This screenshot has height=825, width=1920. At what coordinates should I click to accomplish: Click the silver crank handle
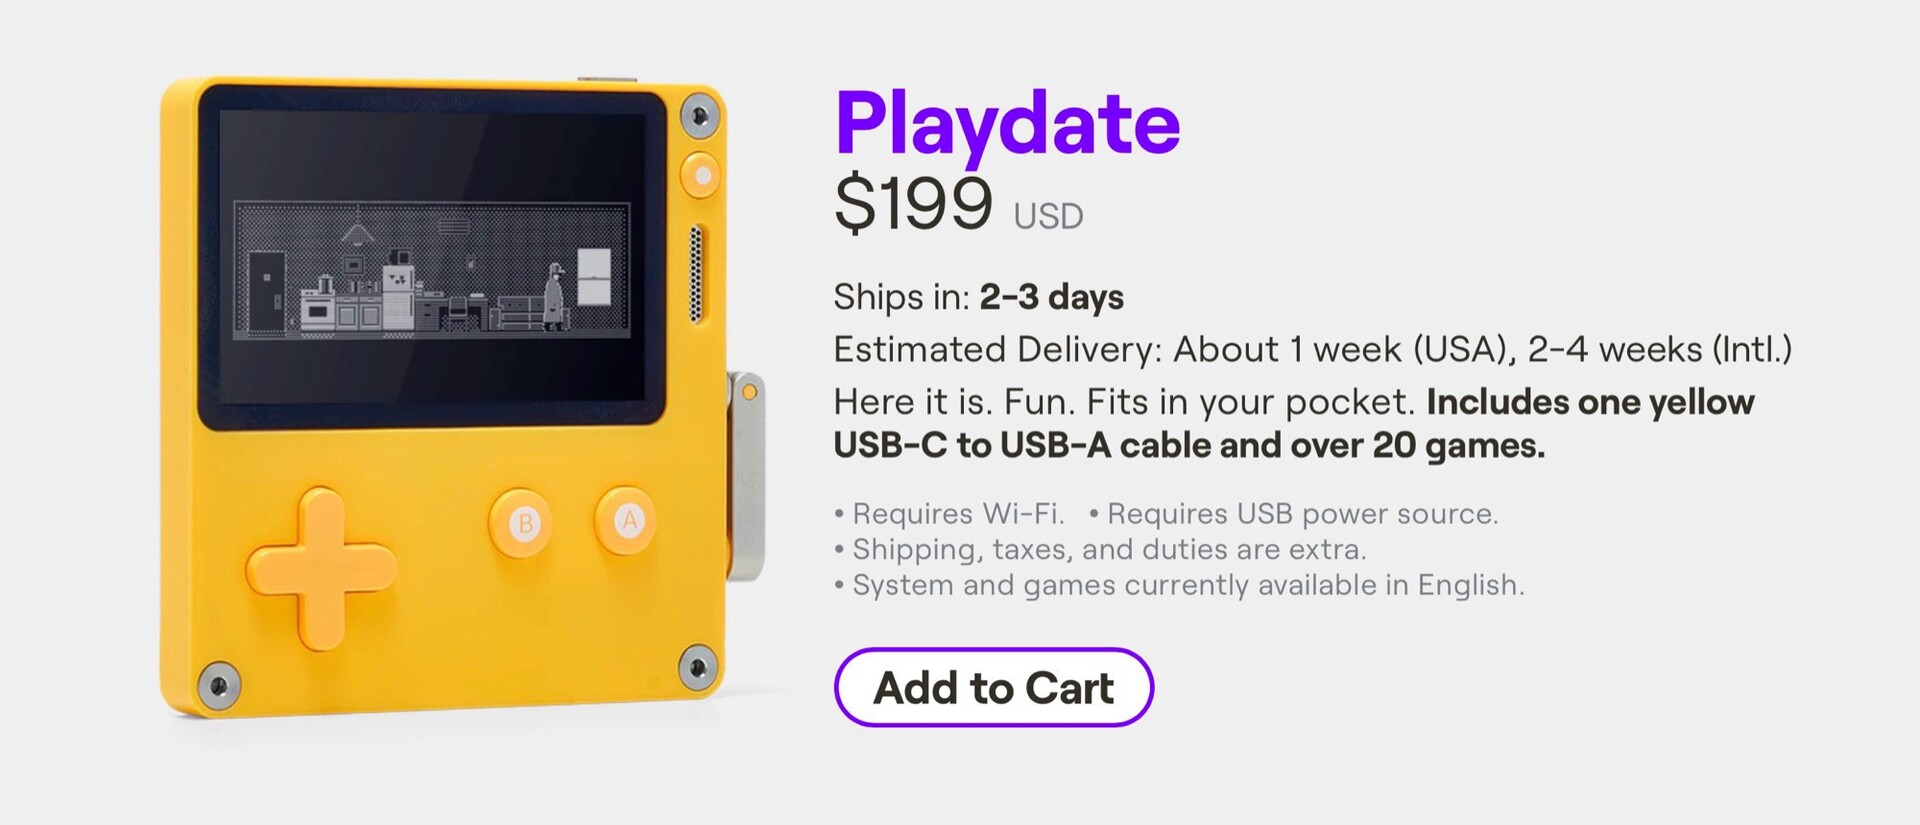(746, 476)
